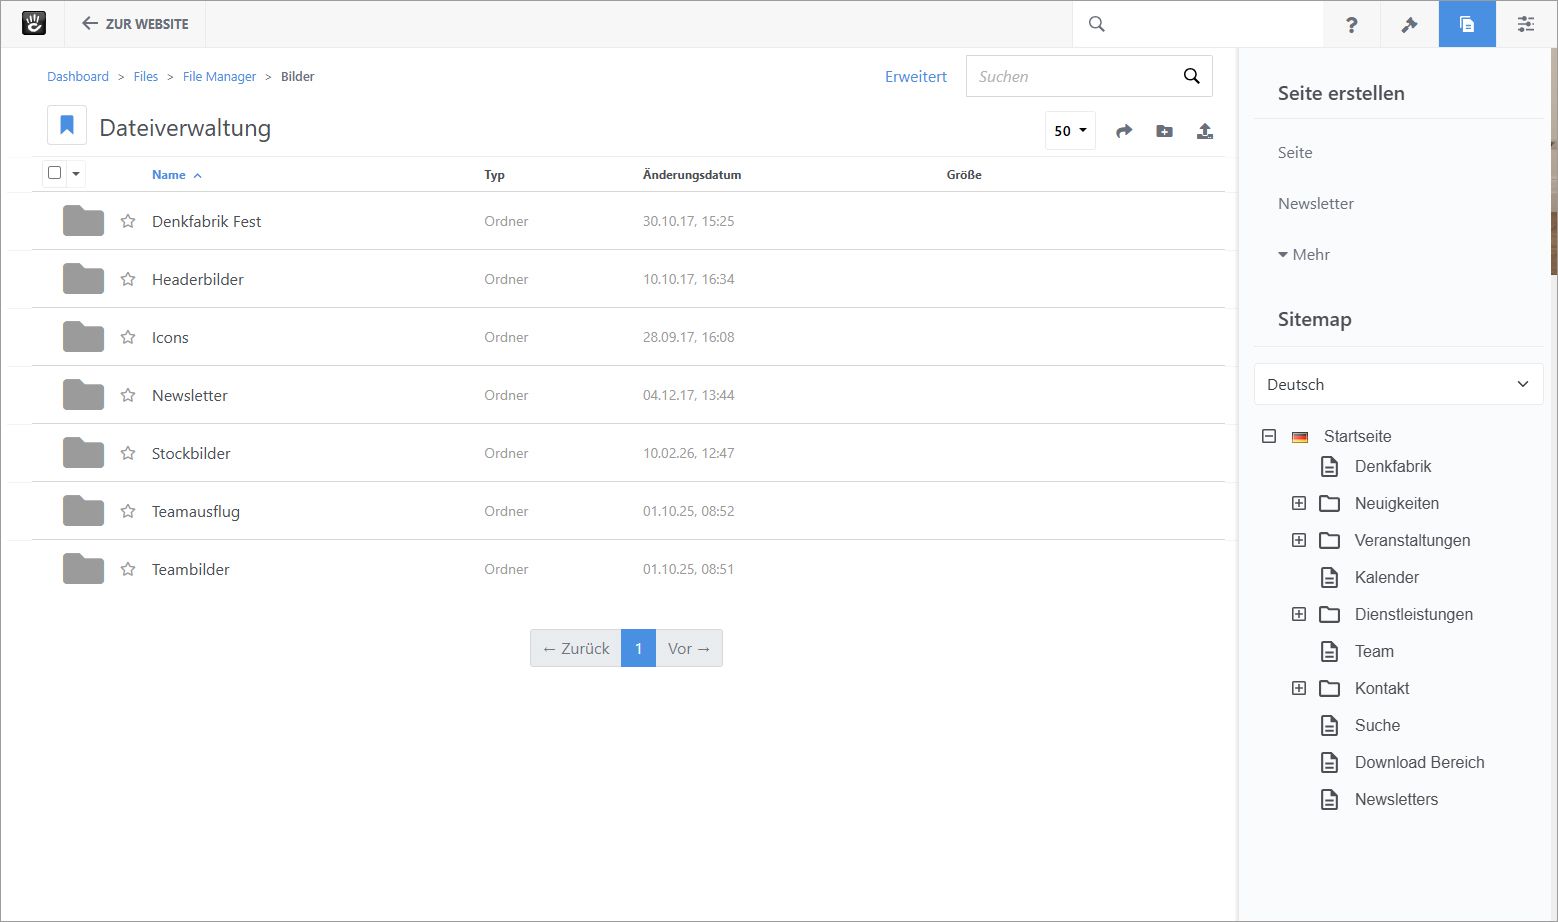Click the new folder icon
Screen dimensions: 1558x922
coord(1164,131)
